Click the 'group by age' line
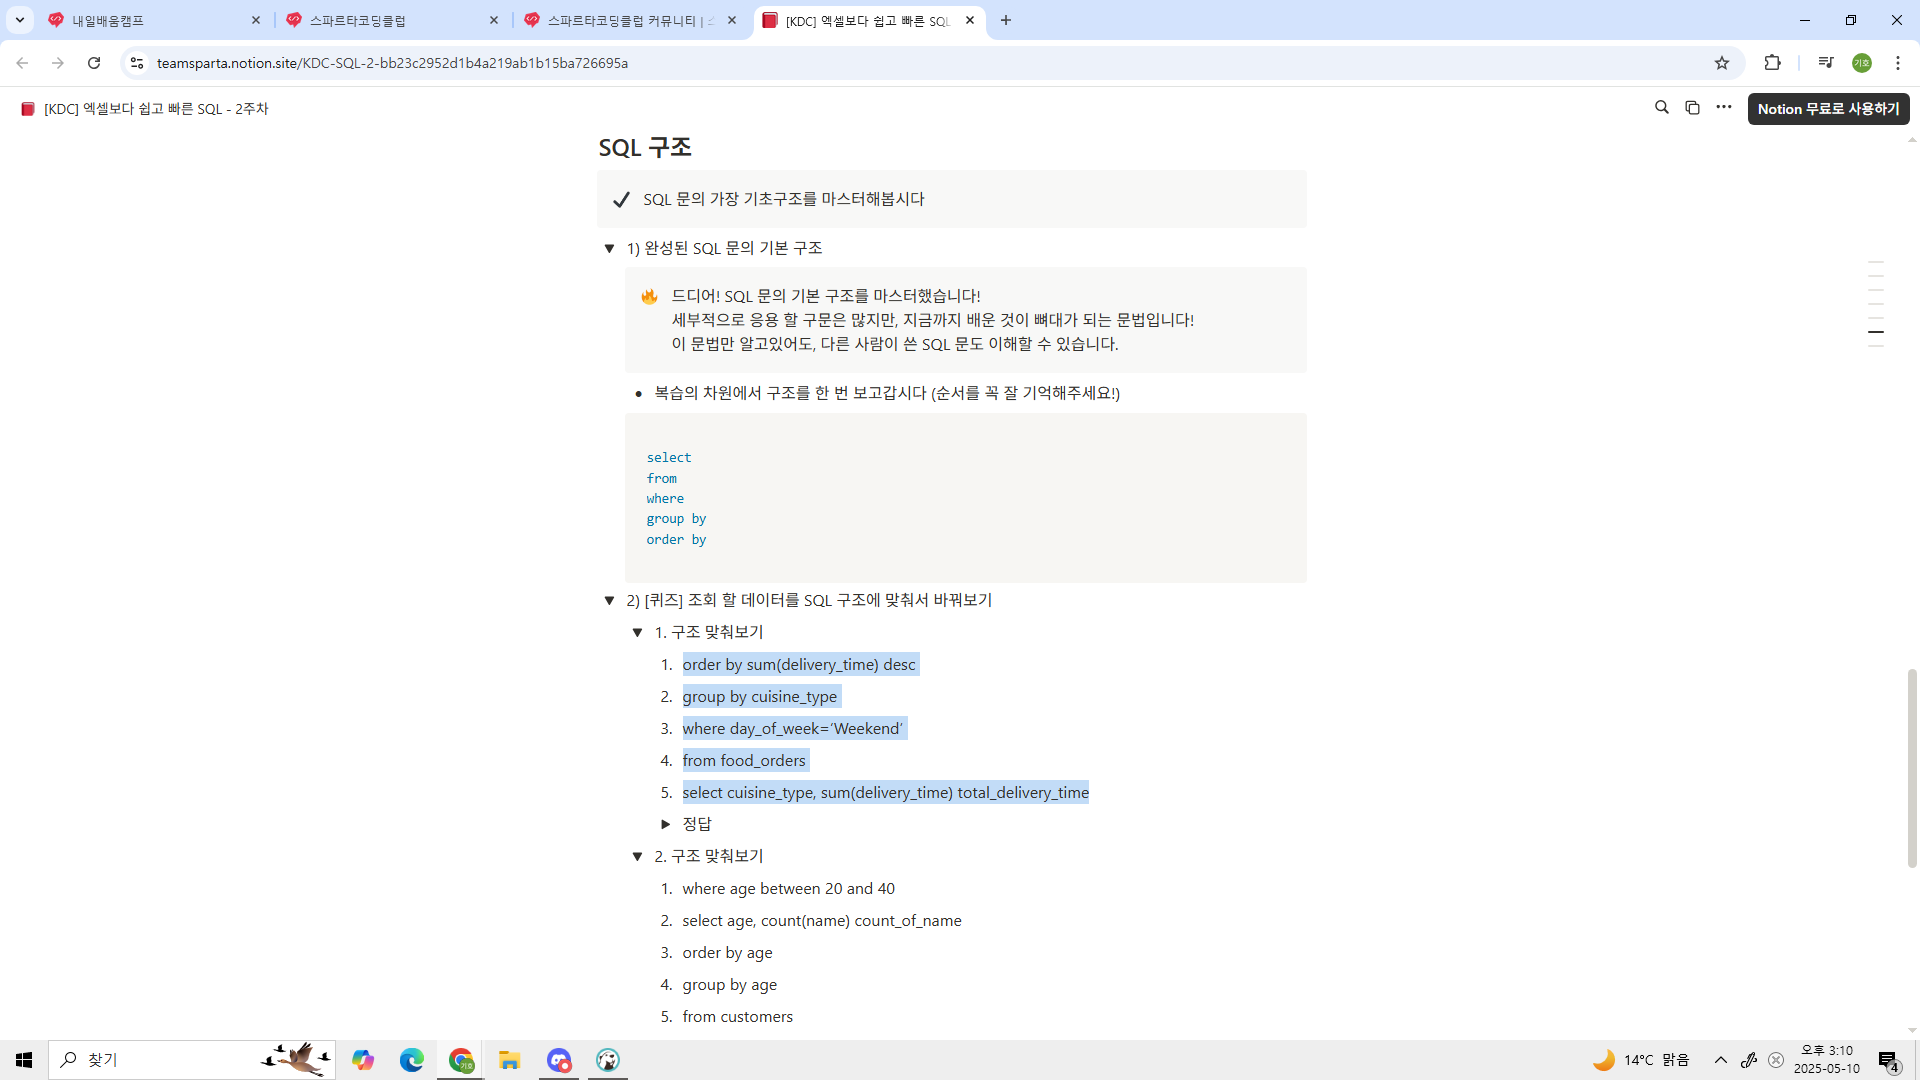Screen dimensions: 1920x1080 (730, 985)
